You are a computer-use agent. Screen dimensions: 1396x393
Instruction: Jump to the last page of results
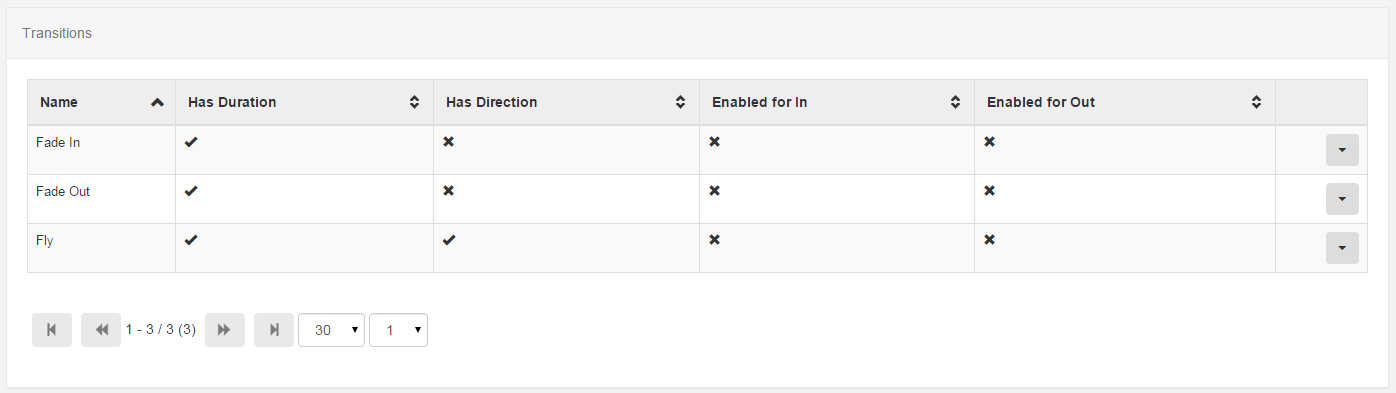(x=274, y=330)
